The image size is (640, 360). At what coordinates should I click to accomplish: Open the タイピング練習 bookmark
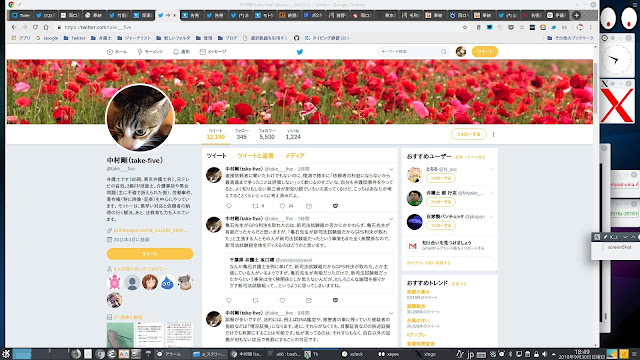point(327,38)
